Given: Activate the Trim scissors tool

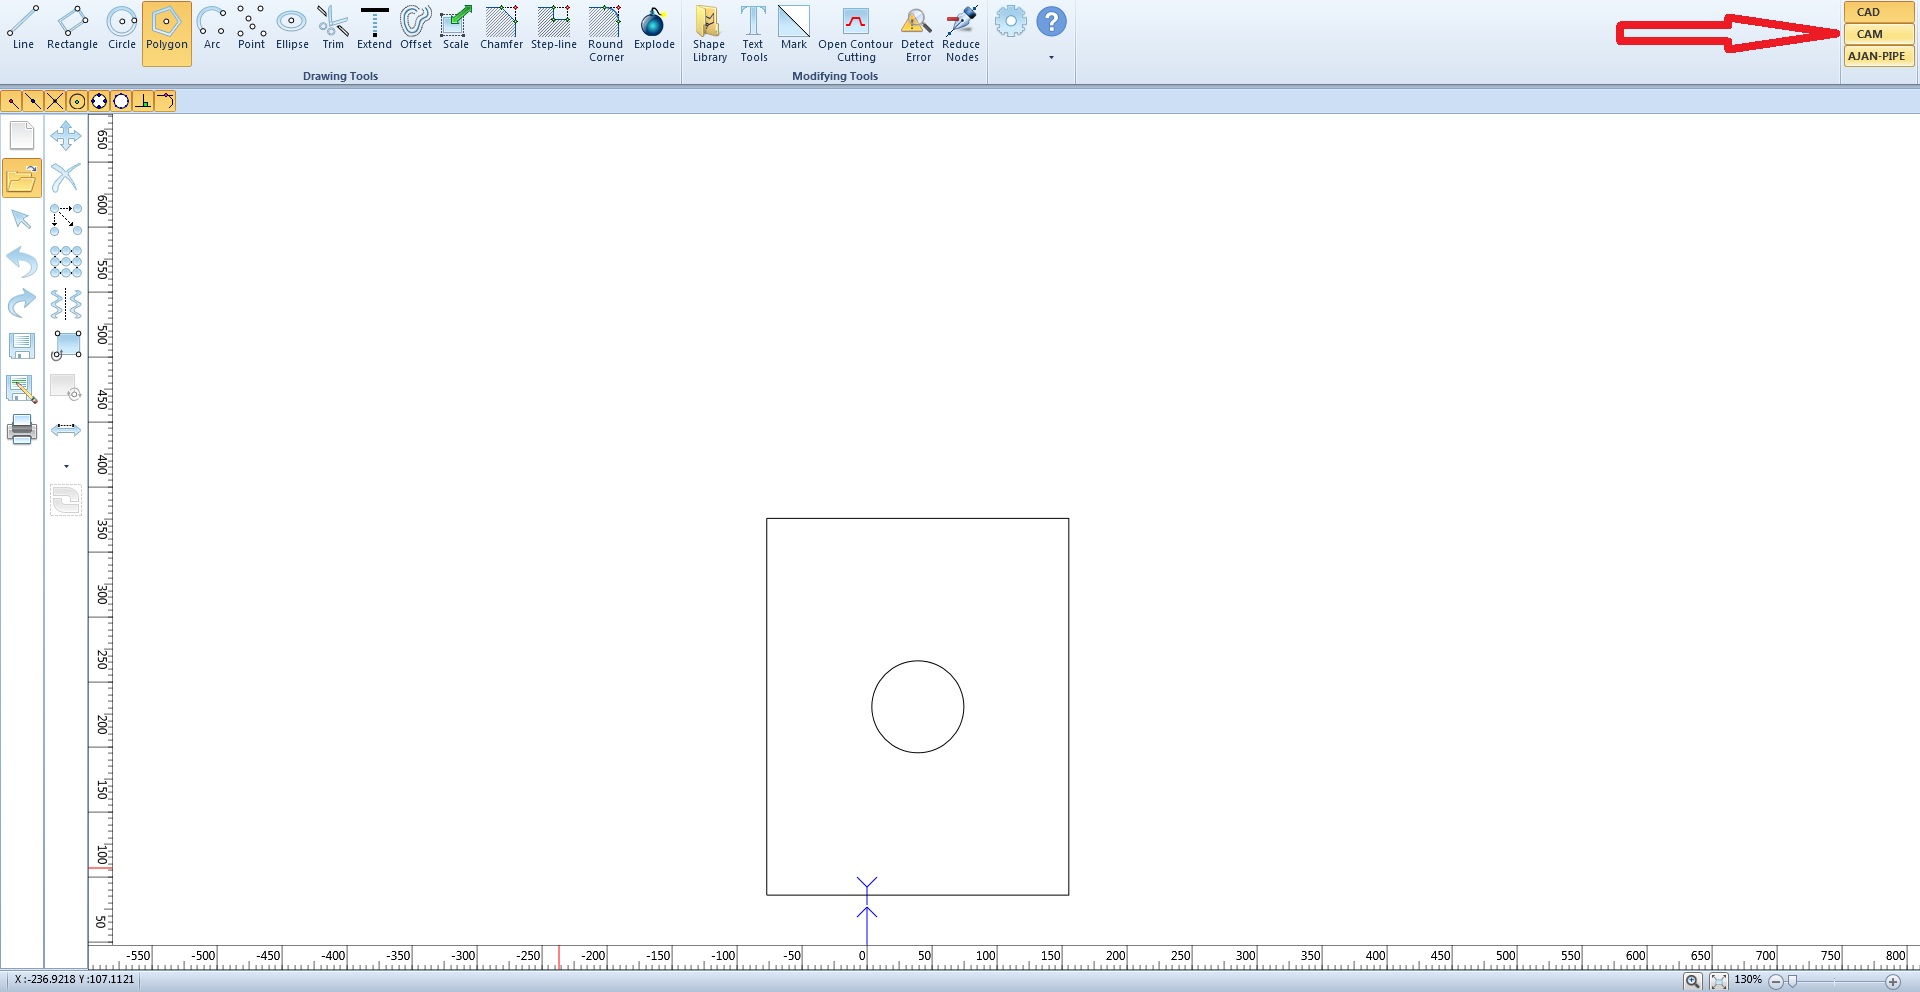Looking at the screenshot, I should pyautogui.click(x=333, y=28).
